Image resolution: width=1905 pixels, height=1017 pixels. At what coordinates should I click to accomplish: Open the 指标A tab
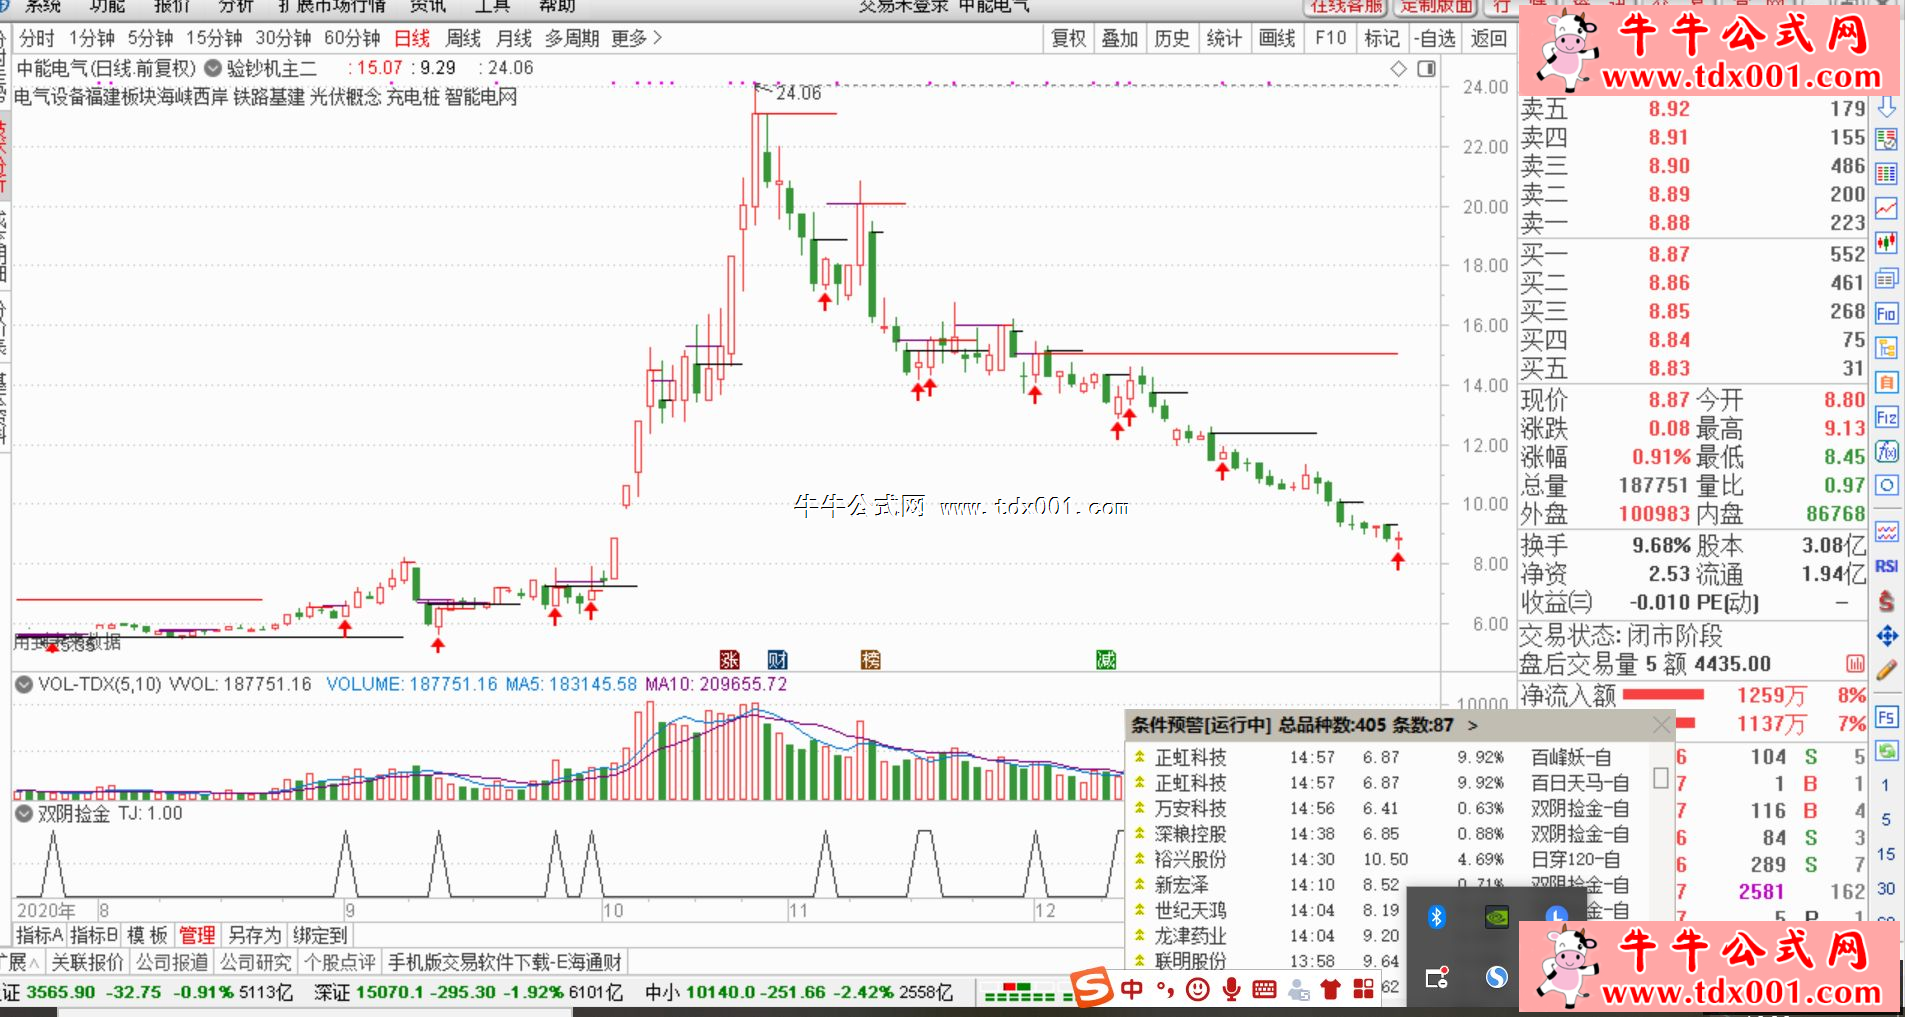pyautogui.click(x=40, y=935)
